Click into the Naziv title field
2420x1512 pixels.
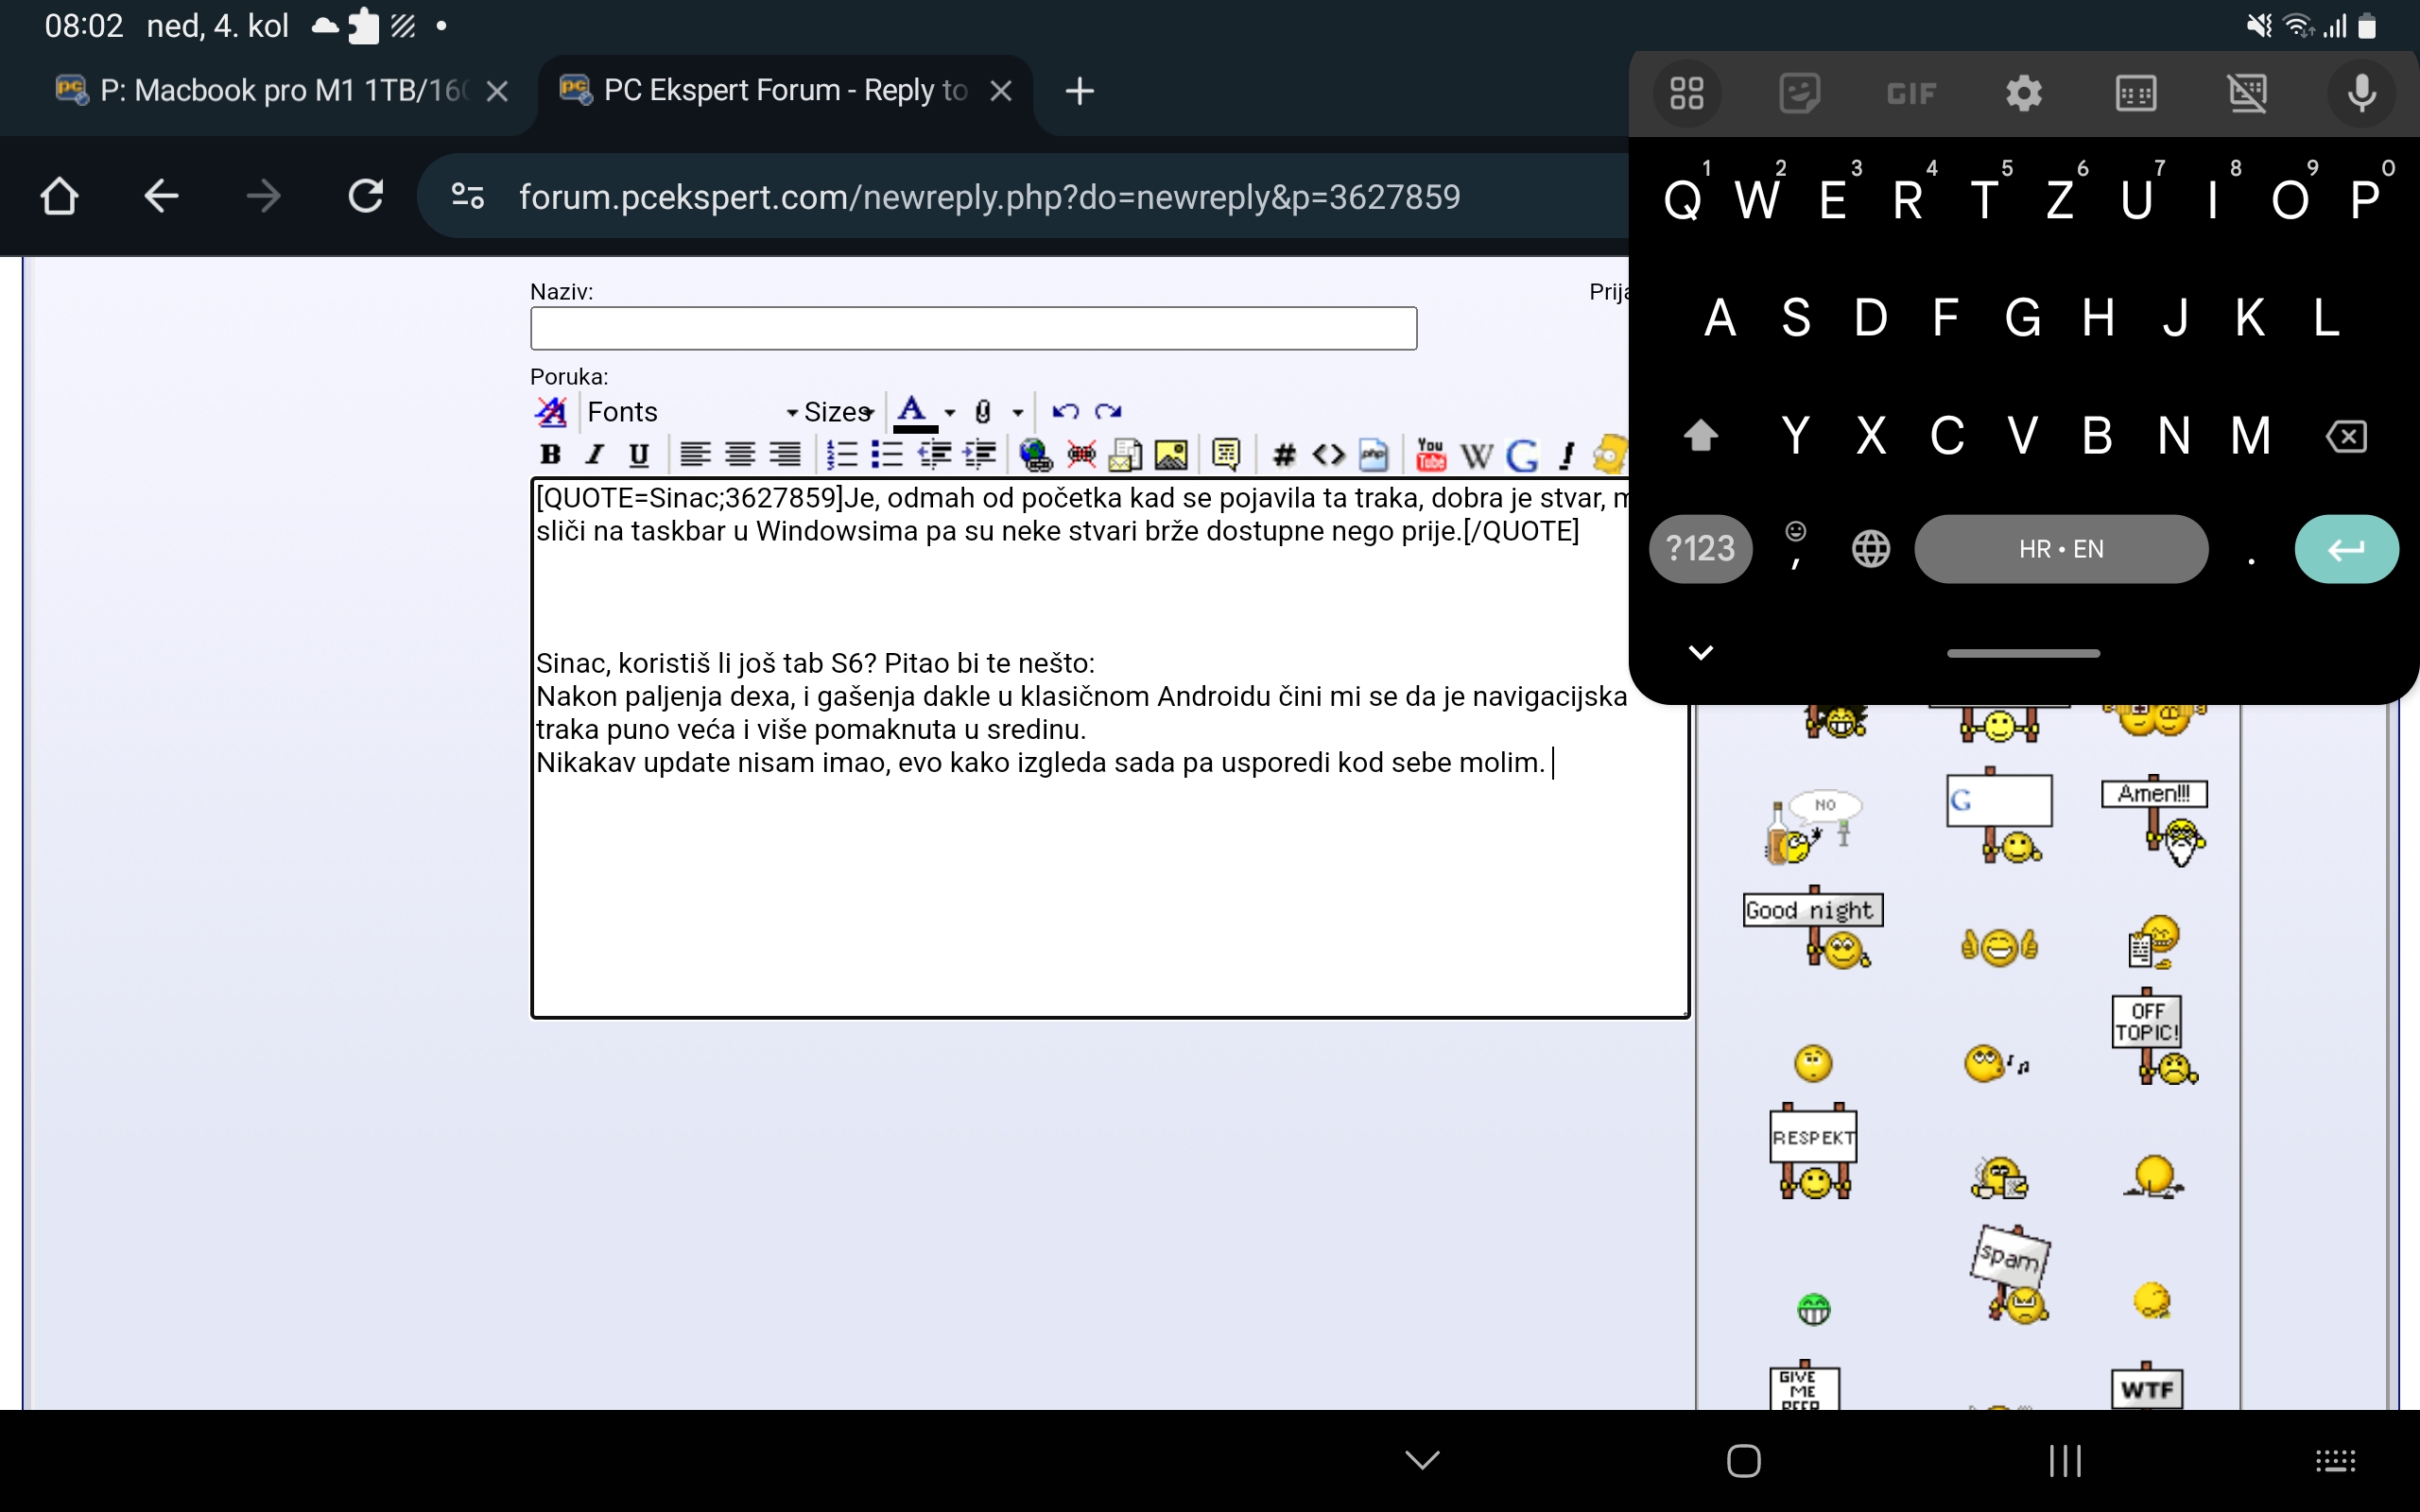tap(972, 328)
